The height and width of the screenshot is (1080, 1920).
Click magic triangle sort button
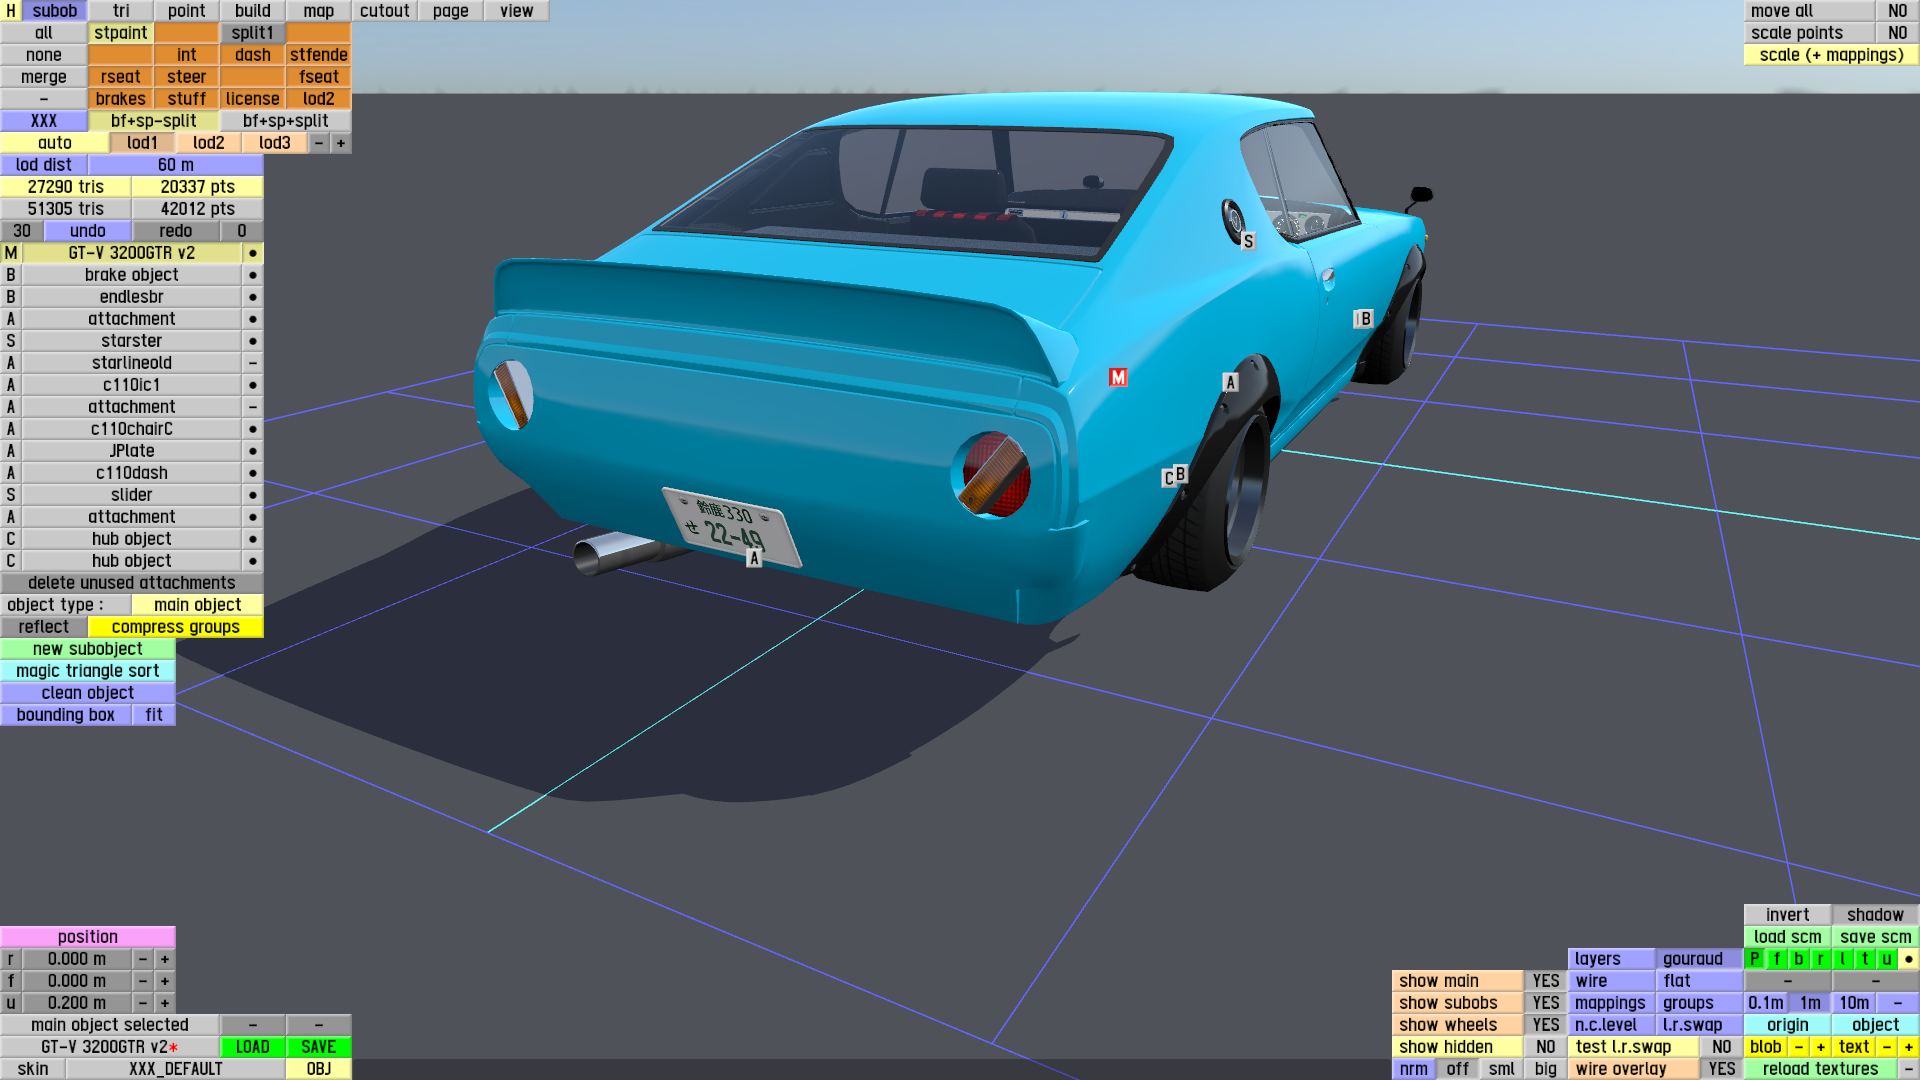[88, 671]
